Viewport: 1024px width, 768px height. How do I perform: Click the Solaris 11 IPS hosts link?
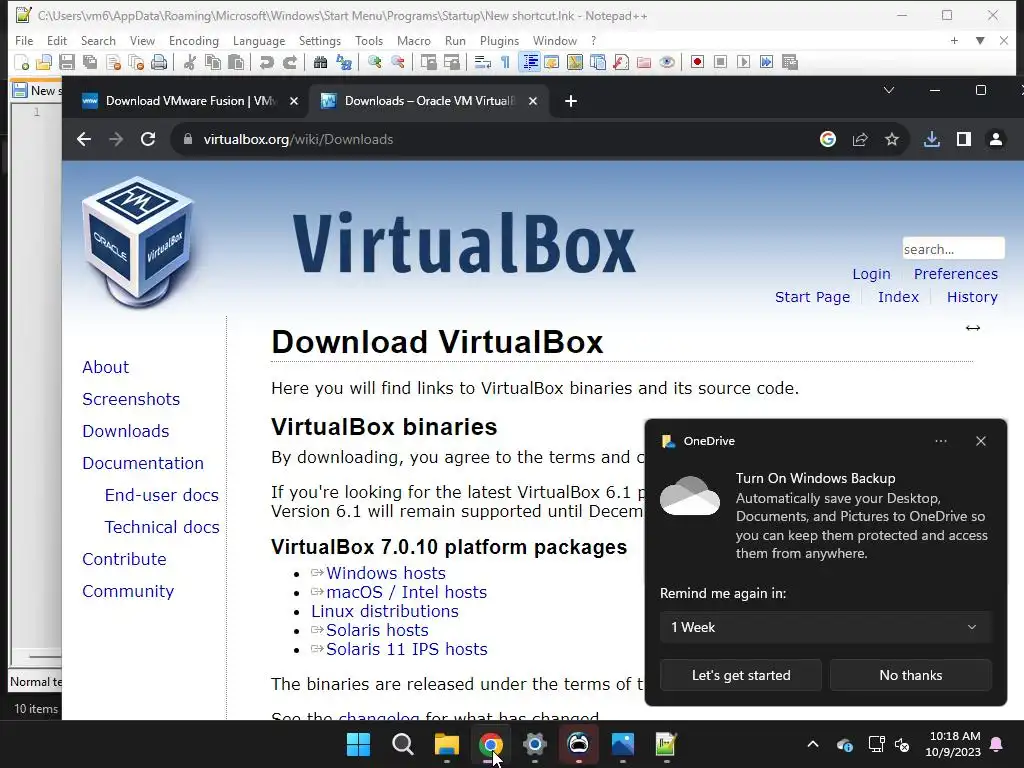406,649
